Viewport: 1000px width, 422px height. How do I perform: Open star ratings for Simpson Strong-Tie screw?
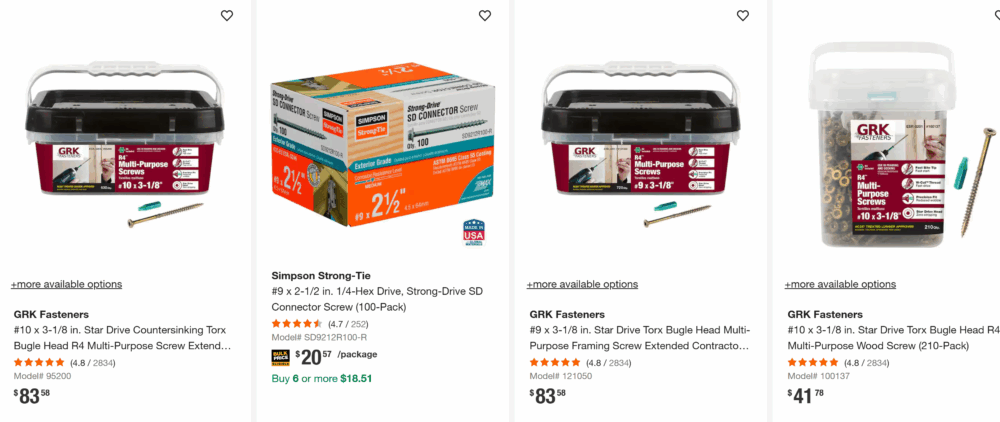[x=297, y=324]
